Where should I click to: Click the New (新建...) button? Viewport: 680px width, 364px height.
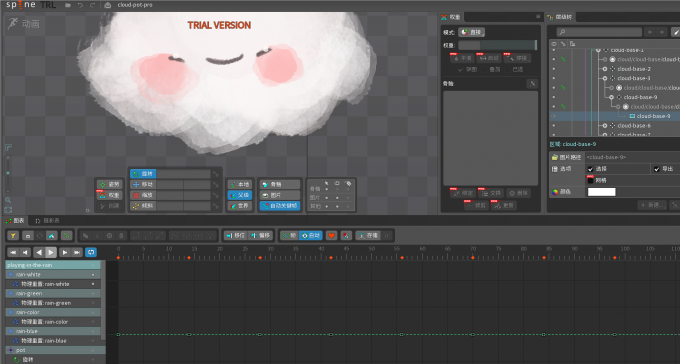point(652,205)
